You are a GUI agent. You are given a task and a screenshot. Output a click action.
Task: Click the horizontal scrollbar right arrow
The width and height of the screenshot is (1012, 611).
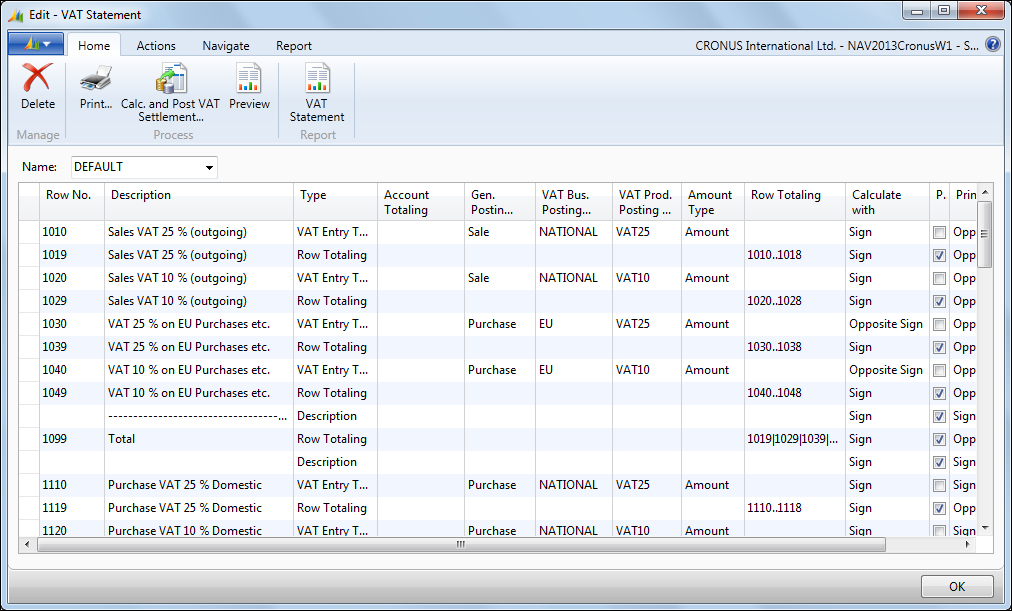tap(967, 545)
